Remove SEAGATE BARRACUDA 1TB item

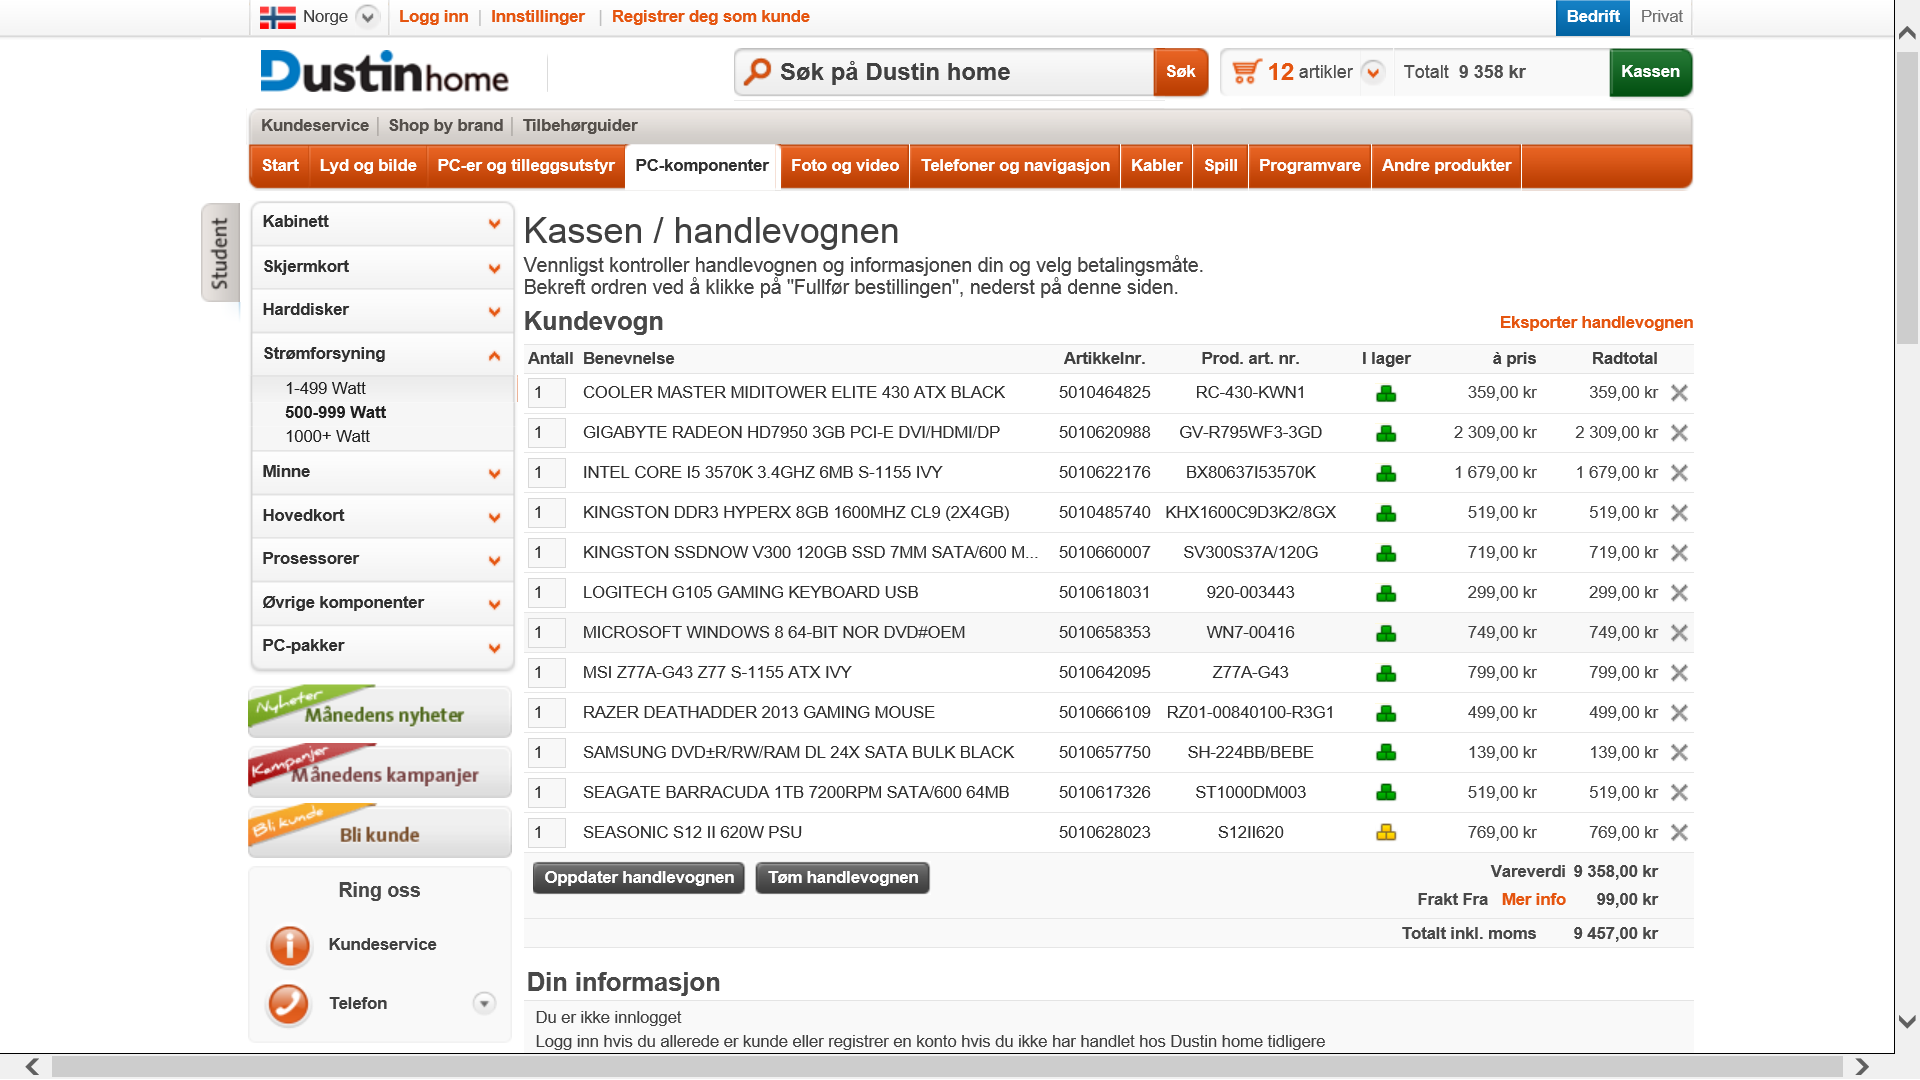[x=1680, y=793]
